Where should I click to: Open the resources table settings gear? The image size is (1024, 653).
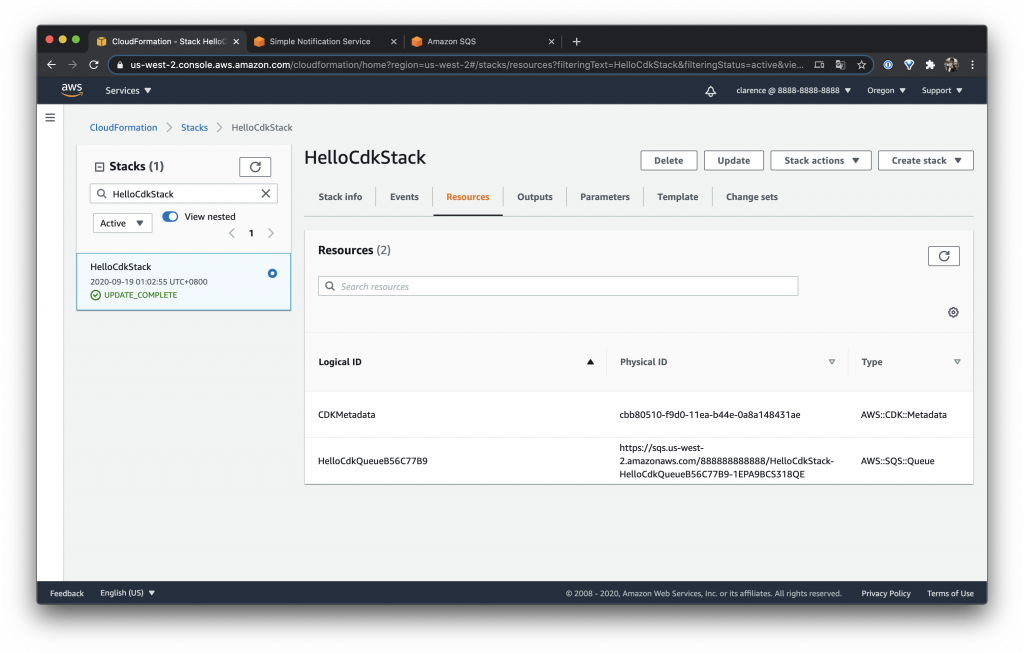(x=953, y=312)
